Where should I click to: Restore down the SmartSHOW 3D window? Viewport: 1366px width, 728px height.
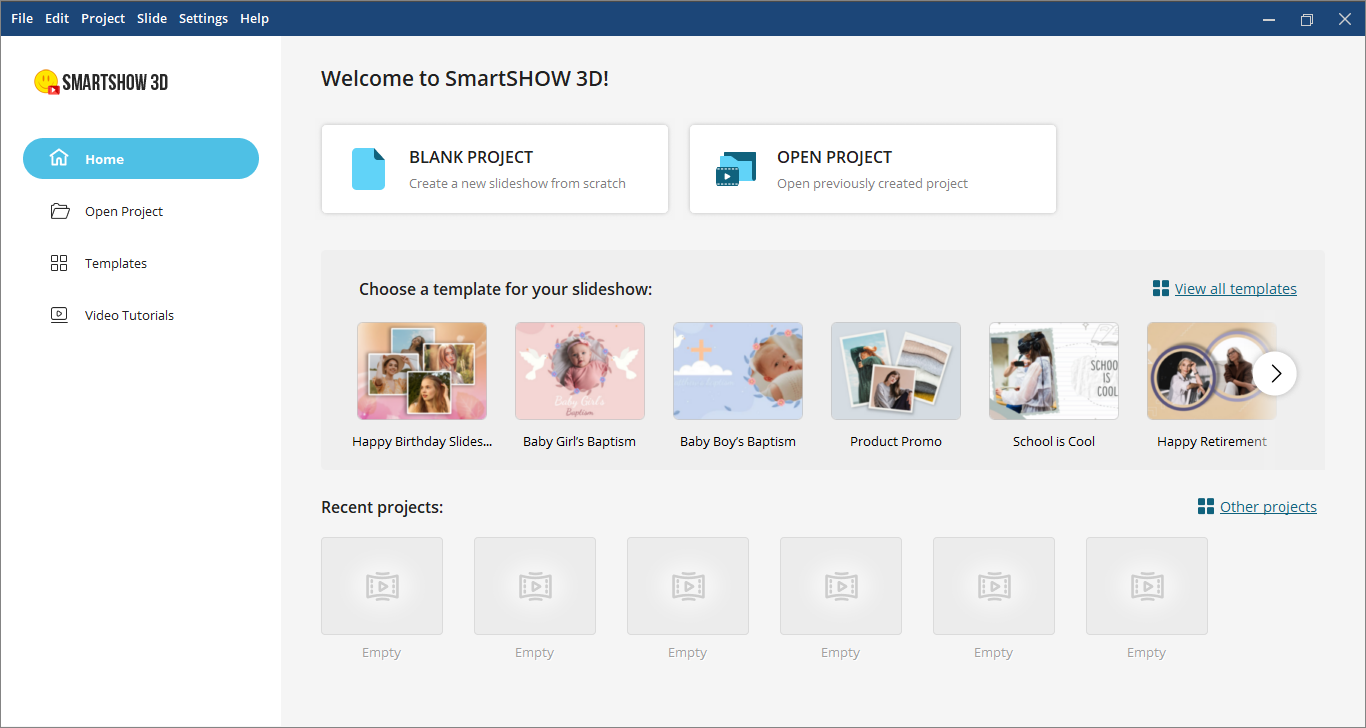click(x=1306, y=19)
